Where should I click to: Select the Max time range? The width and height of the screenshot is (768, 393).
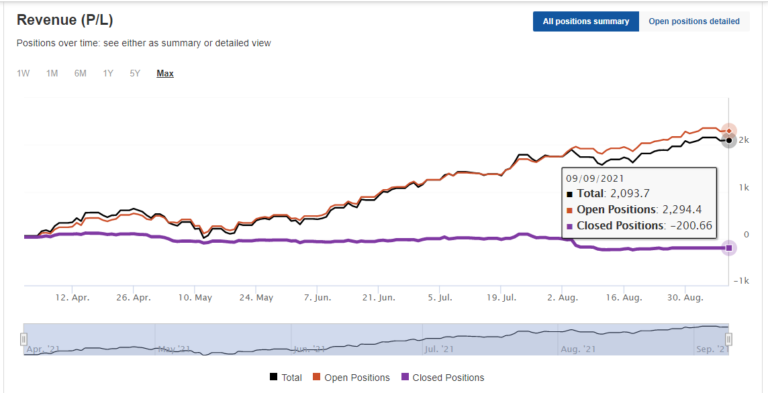165,74
